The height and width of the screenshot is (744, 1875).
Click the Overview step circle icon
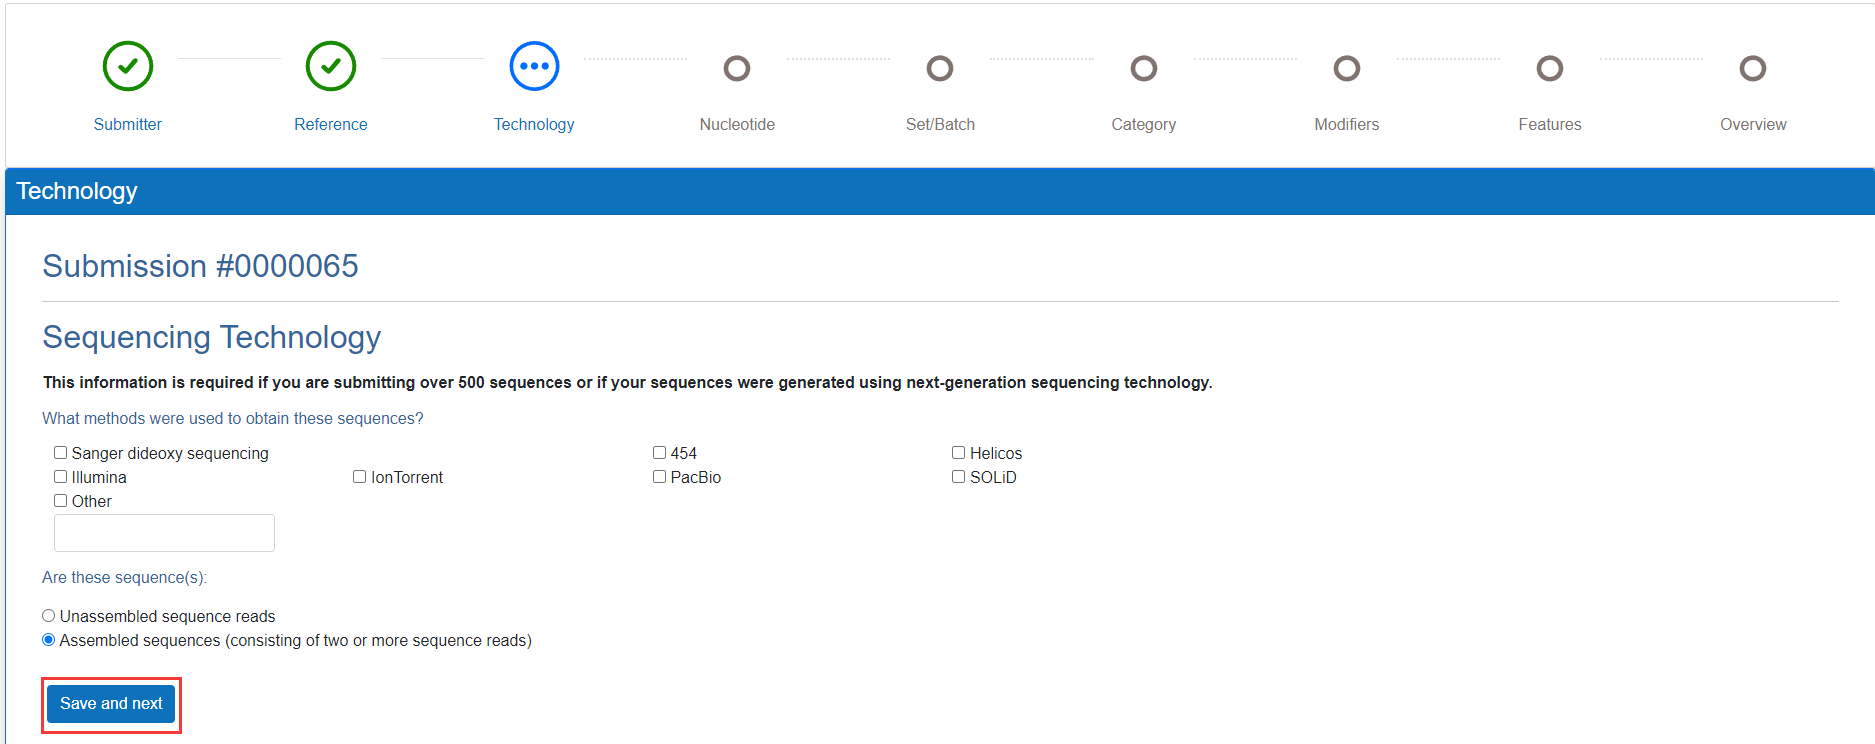[1753, 68]
